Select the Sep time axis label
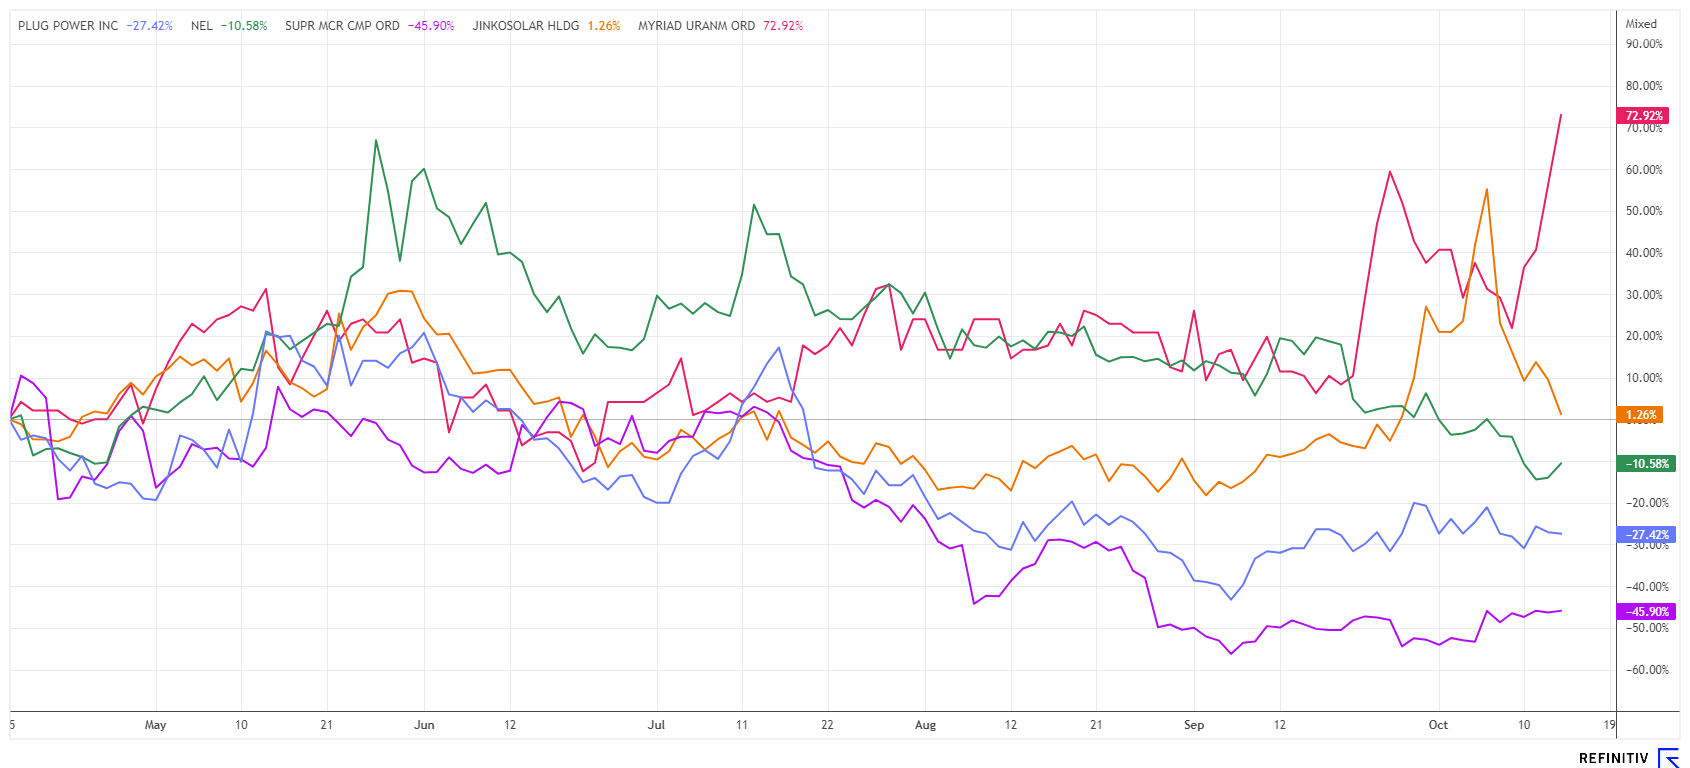Screen dimensions: 1690x768 click(x=1194, y=725)
